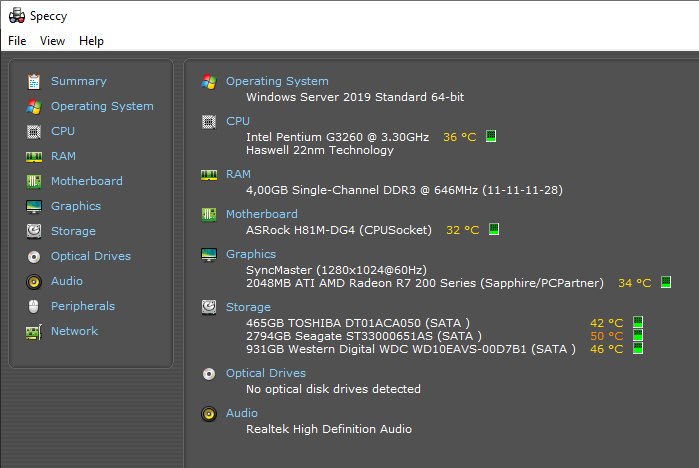699x468 pixels.
Task: Click the green temperature indicator next to CPU 36 °C
Action: (x=491, y=136)
